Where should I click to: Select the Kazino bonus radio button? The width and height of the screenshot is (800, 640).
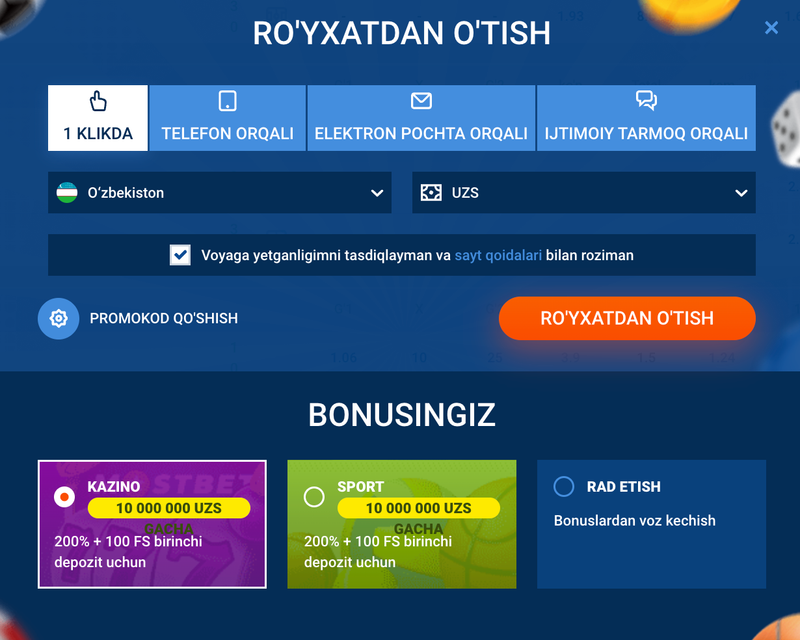click(x=64, y=497)
